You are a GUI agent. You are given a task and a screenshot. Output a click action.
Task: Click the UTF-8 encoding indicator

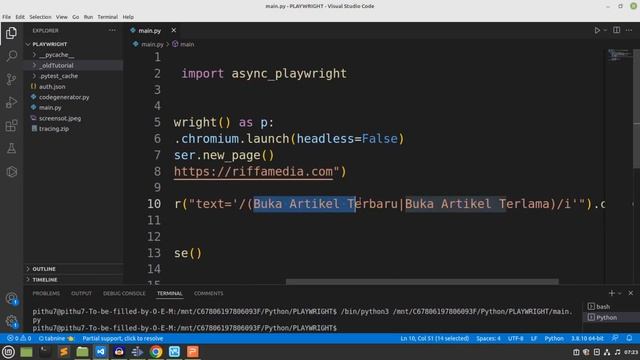(x=516, y=338)
